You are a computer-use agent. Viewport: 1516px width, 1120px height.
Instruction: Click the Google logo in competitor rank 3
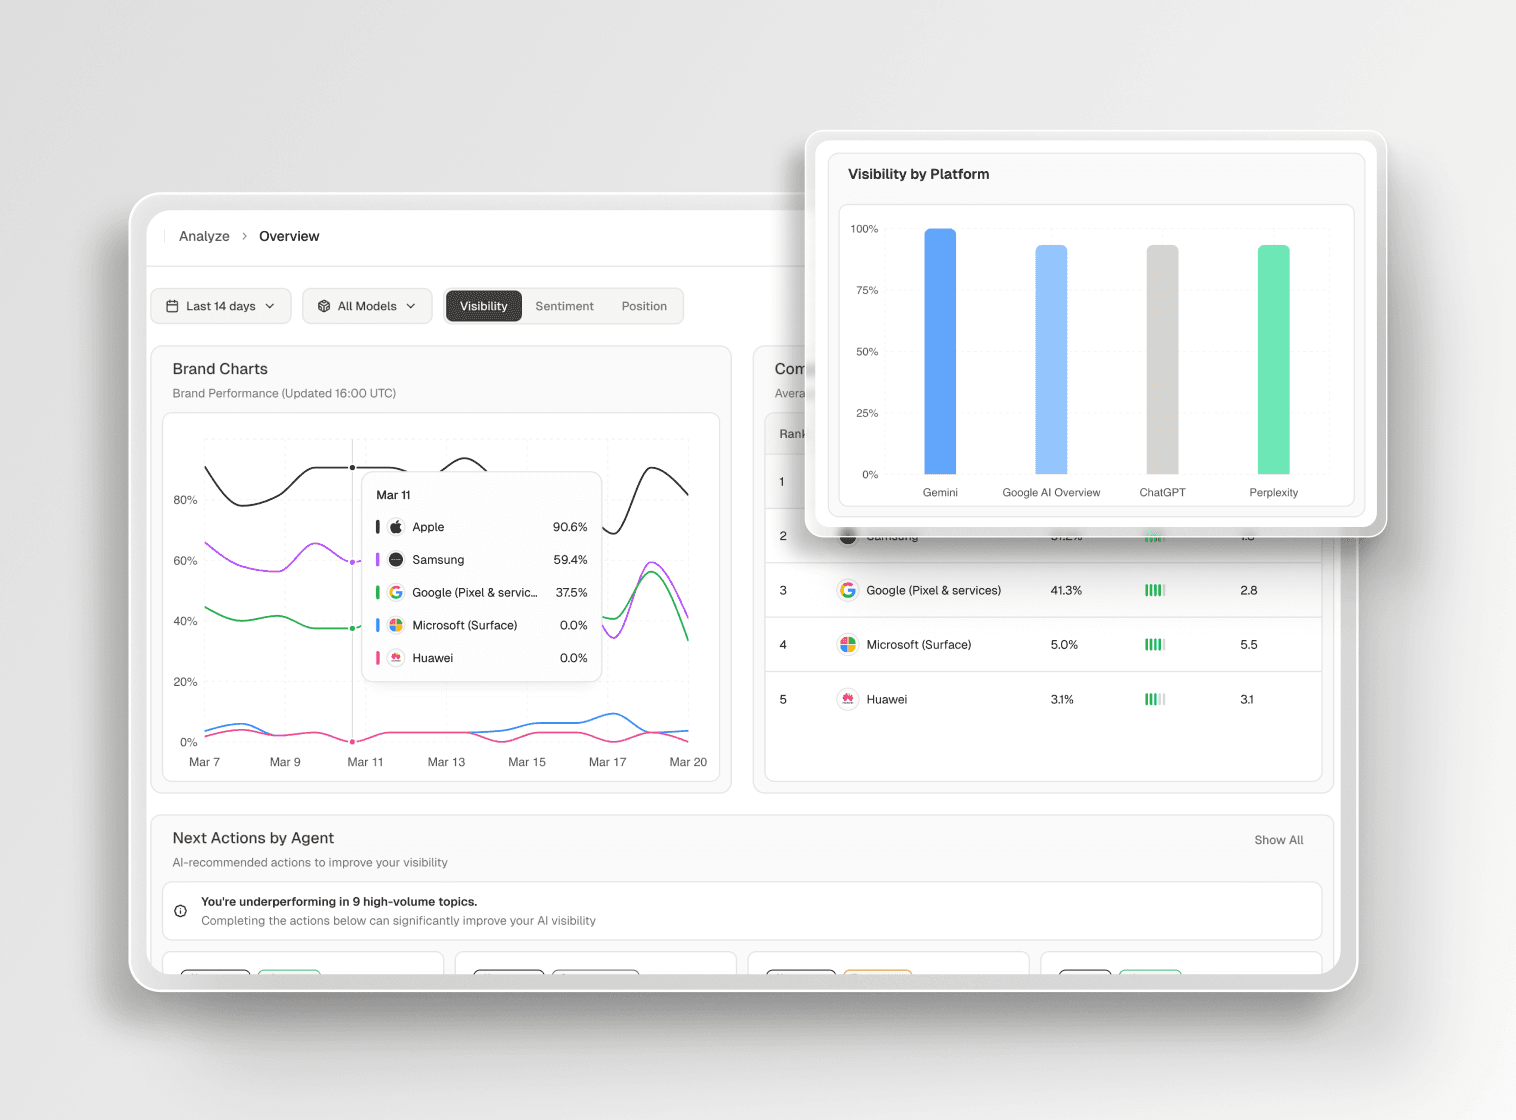[x=847, y=590]
